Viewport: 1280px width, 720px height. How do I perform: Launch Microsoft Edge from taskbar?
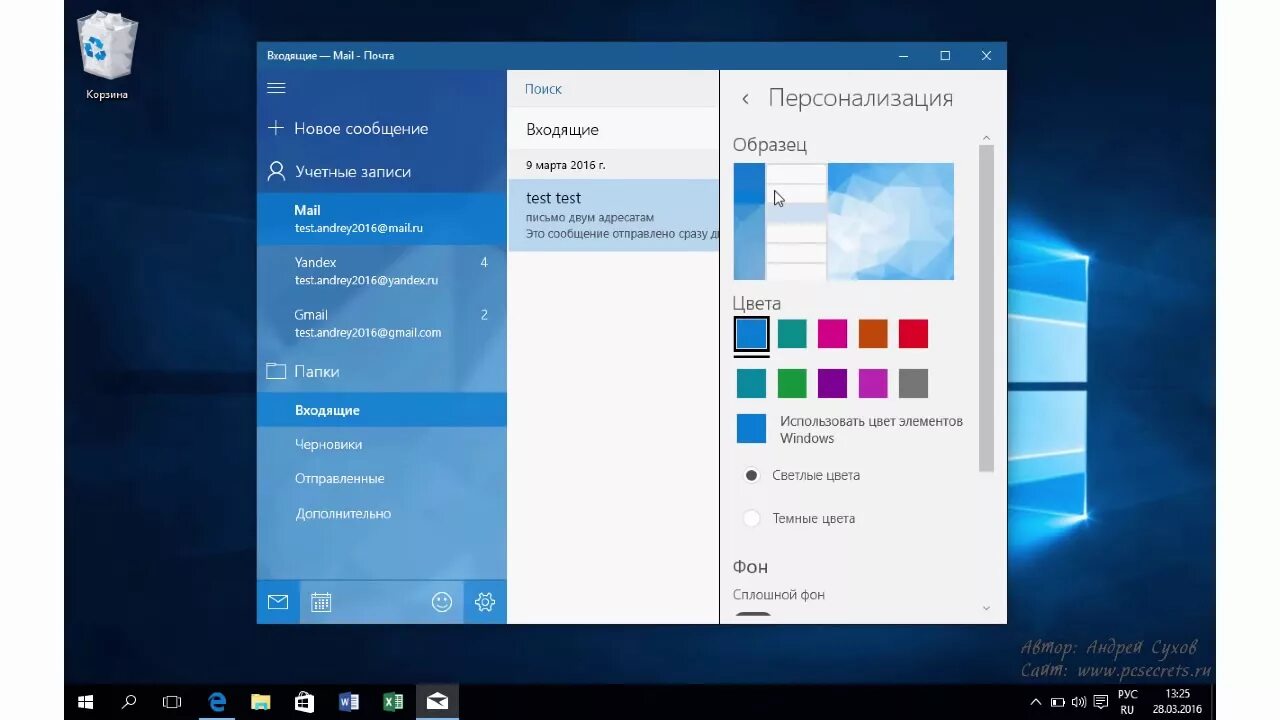(x=217, y=702)
